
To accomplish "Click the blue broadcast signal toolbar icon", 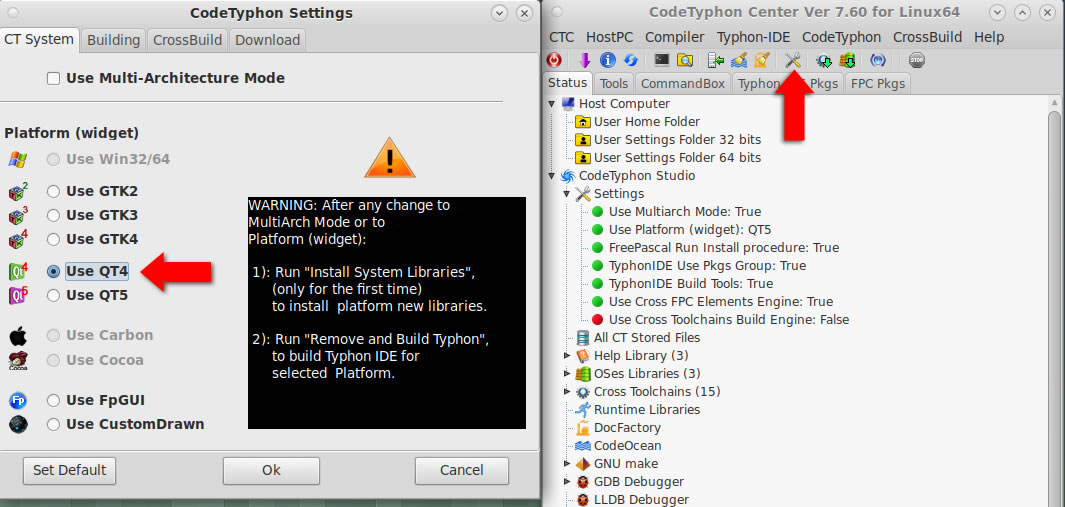I will (x=878, y=60).
